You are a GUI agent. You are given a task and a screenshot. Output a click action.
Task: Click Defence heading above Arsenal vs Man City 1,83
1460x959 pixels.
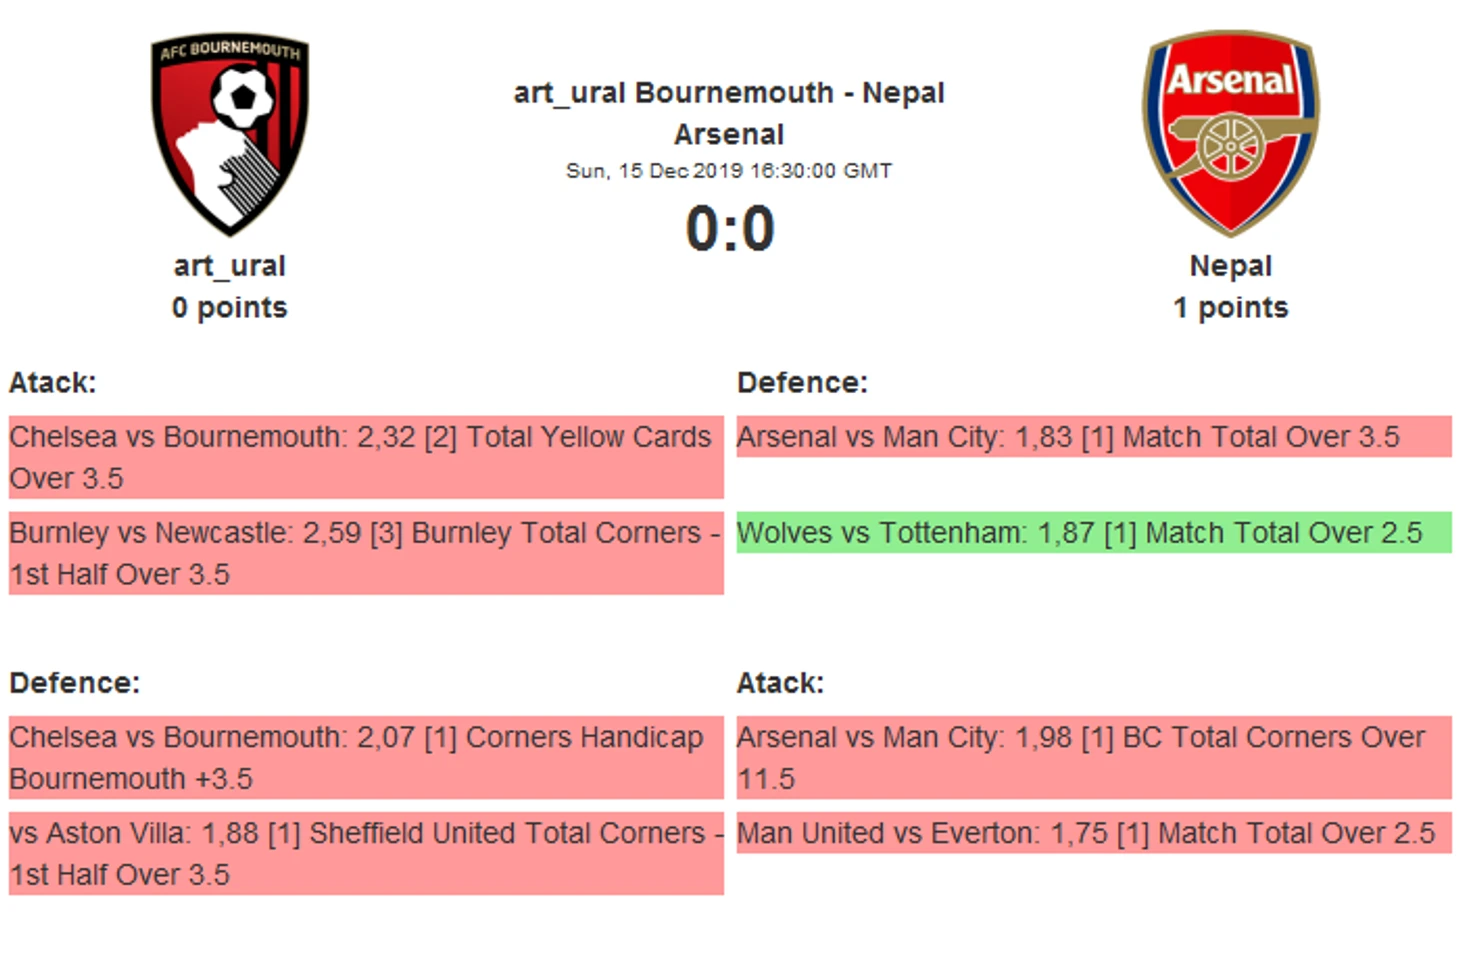pos(802,383)
